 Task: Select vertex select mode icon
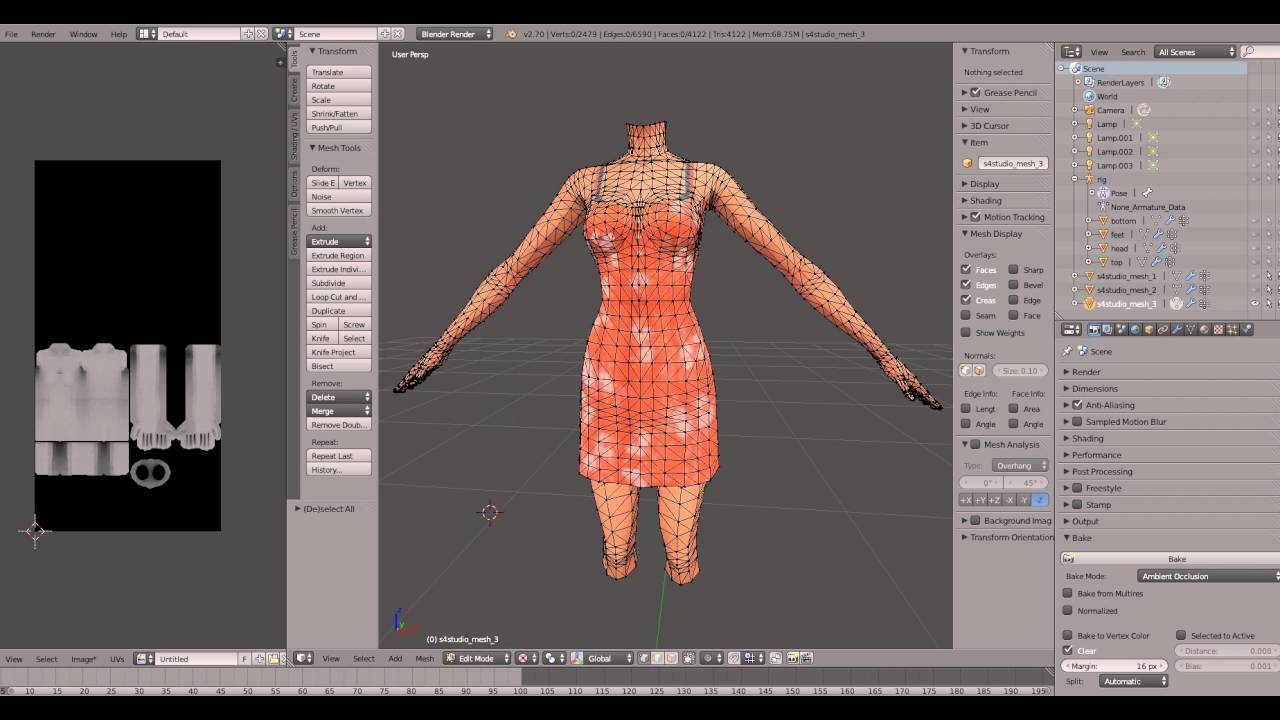click(644, 658)
